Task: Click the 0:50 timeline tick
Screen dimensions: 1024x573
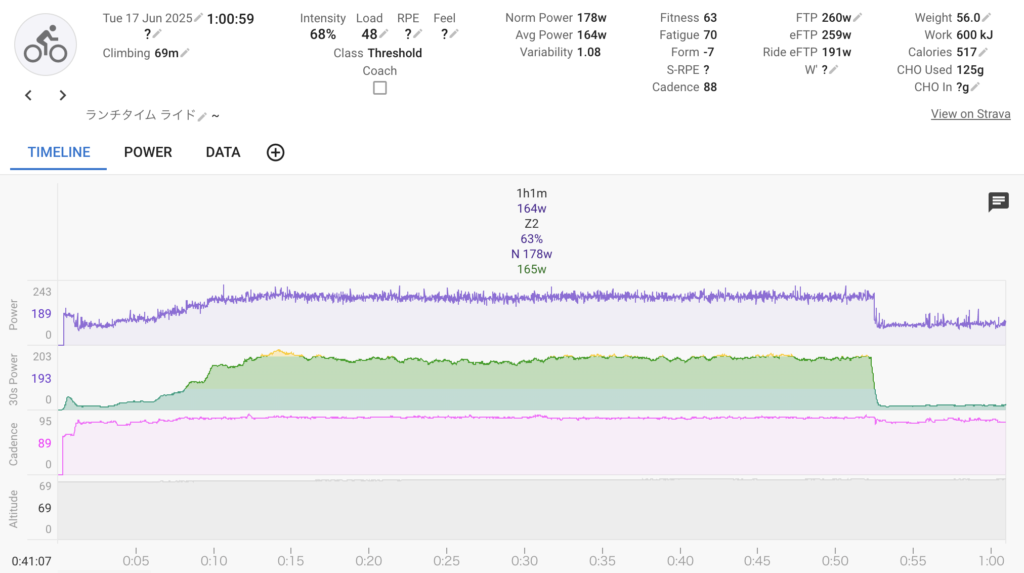Action: click(835, 561)
